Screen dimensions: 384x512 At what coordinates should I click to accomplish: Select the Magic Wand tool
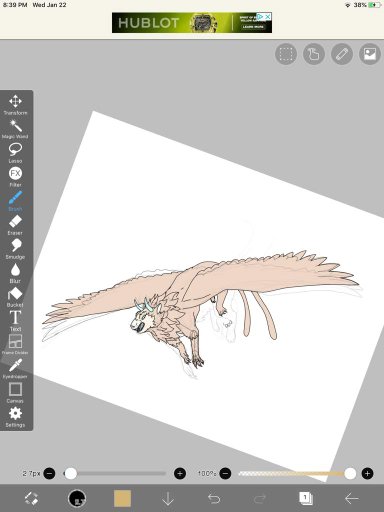15,129
